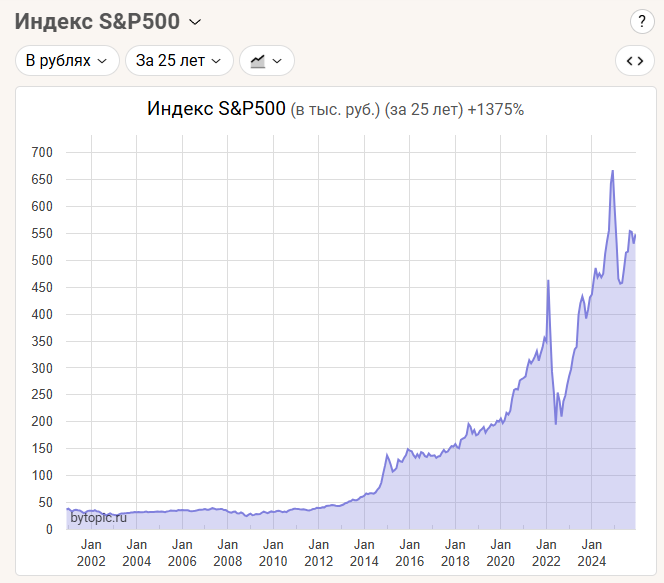Click the 'Jan 2024' axis label
This screenshot has height=583, width=664.
pos(592,553)
